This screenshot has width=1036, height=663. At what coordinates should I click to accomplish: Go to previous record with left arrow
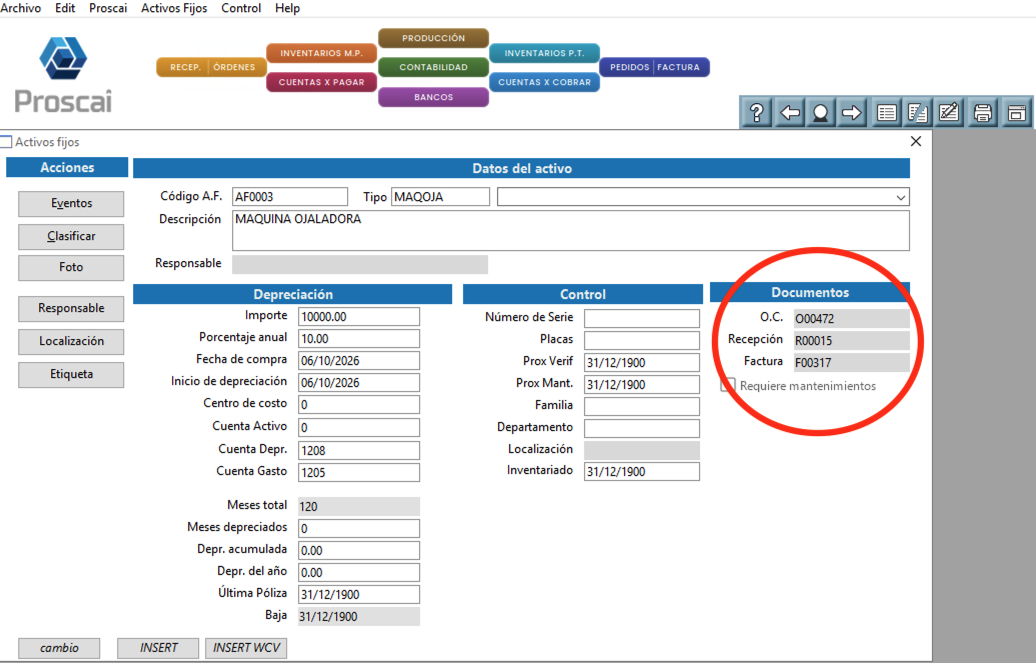[x=789, y=112]
